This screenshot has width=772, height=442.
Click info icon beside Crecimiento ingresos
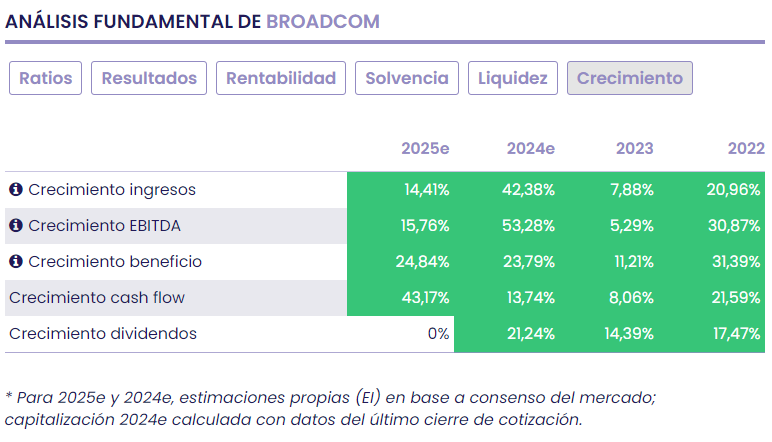(16, 190)
